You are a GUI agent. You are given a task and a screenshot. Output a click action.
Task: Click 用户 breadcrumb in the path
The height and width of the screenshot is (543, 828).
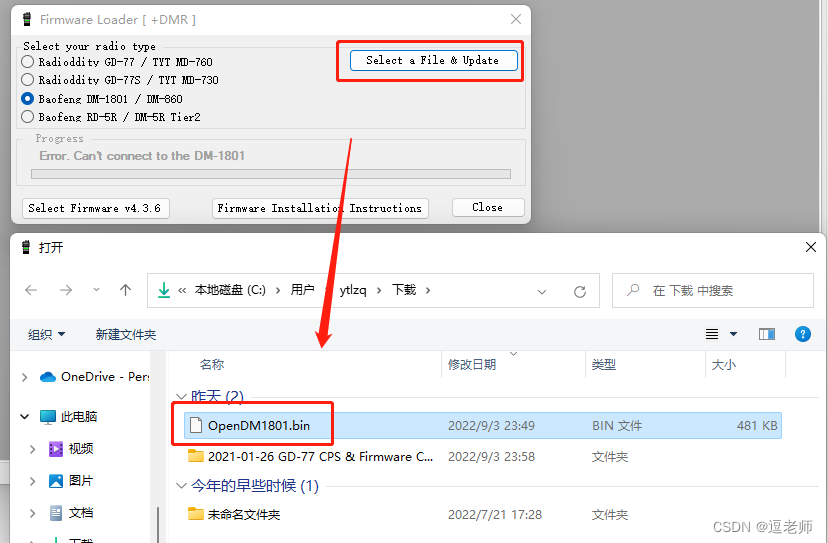coord(302,290)
